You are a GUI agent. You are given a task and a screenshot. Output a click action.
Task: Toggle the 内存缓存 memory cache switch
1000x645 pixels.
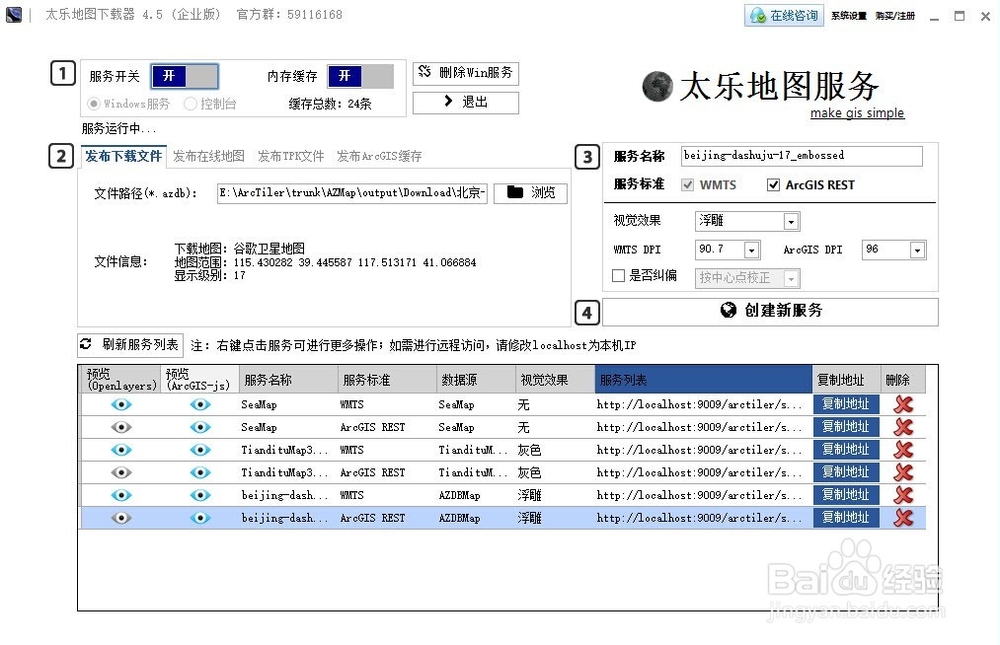(360, 77)
